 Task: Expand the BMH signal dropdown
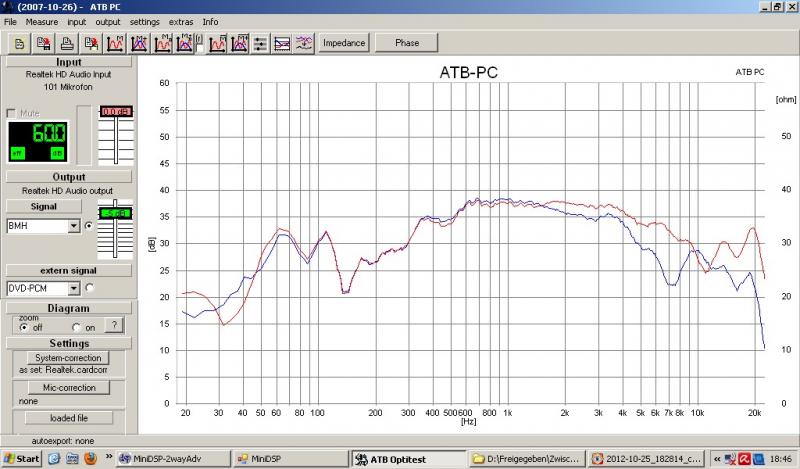point(74,226)
